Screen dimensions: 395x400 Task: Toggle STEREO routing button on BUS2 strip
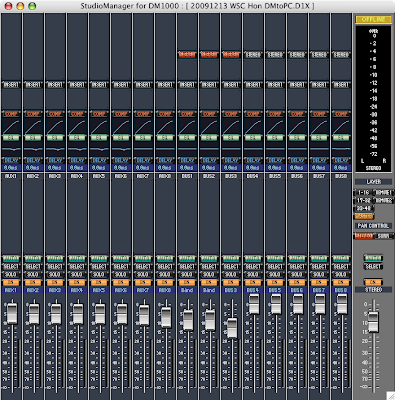[x=209, y=55]
